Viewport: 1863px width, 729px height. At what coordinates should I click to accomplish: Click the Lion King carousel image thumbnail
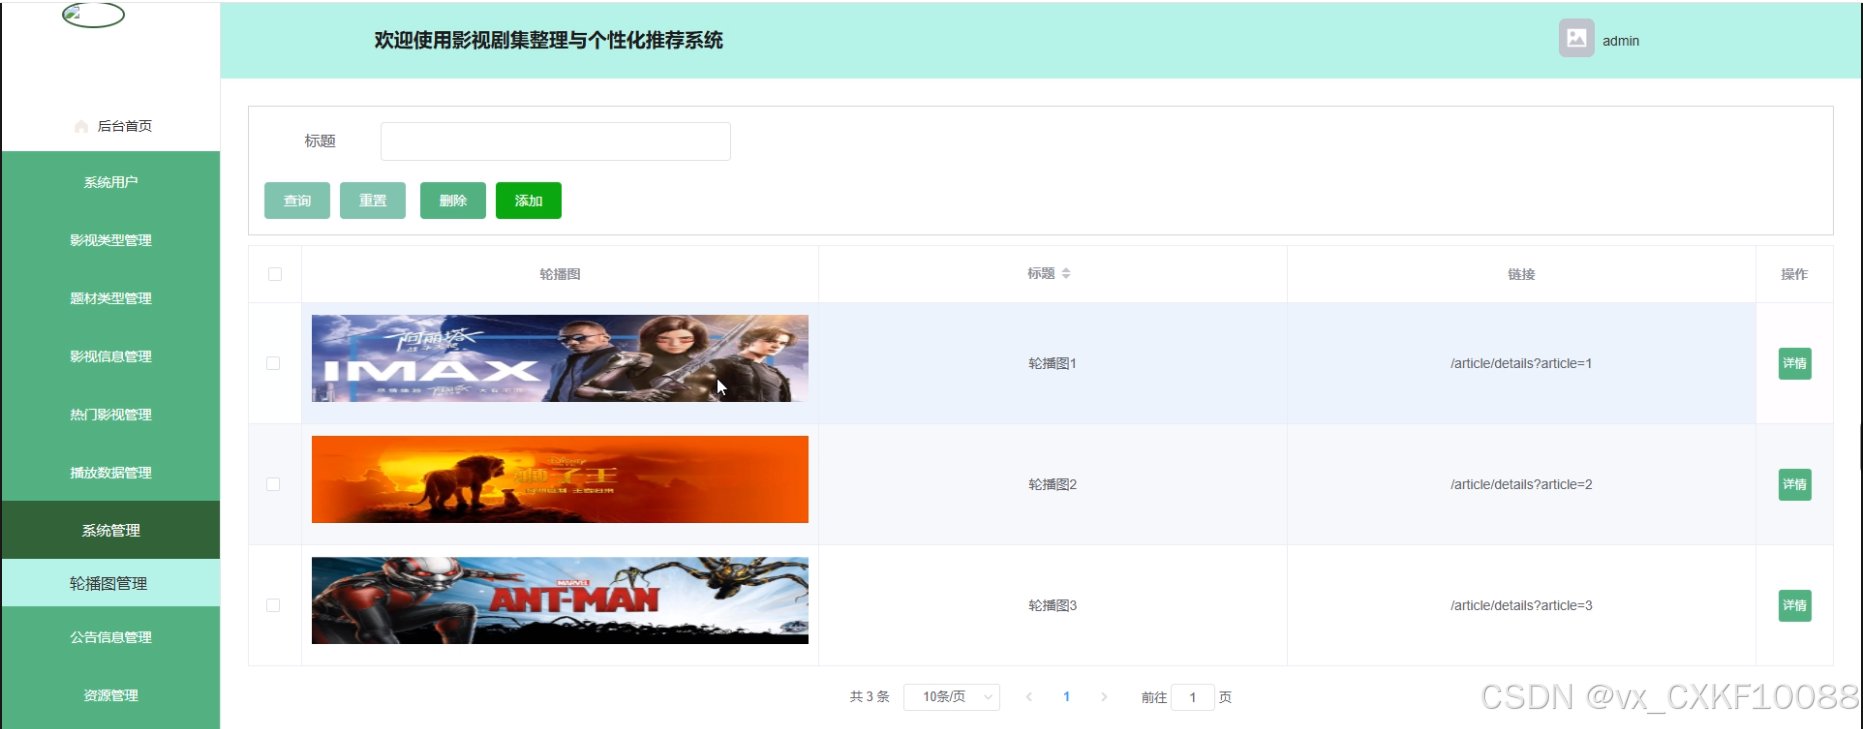click(x=560, y=479)
